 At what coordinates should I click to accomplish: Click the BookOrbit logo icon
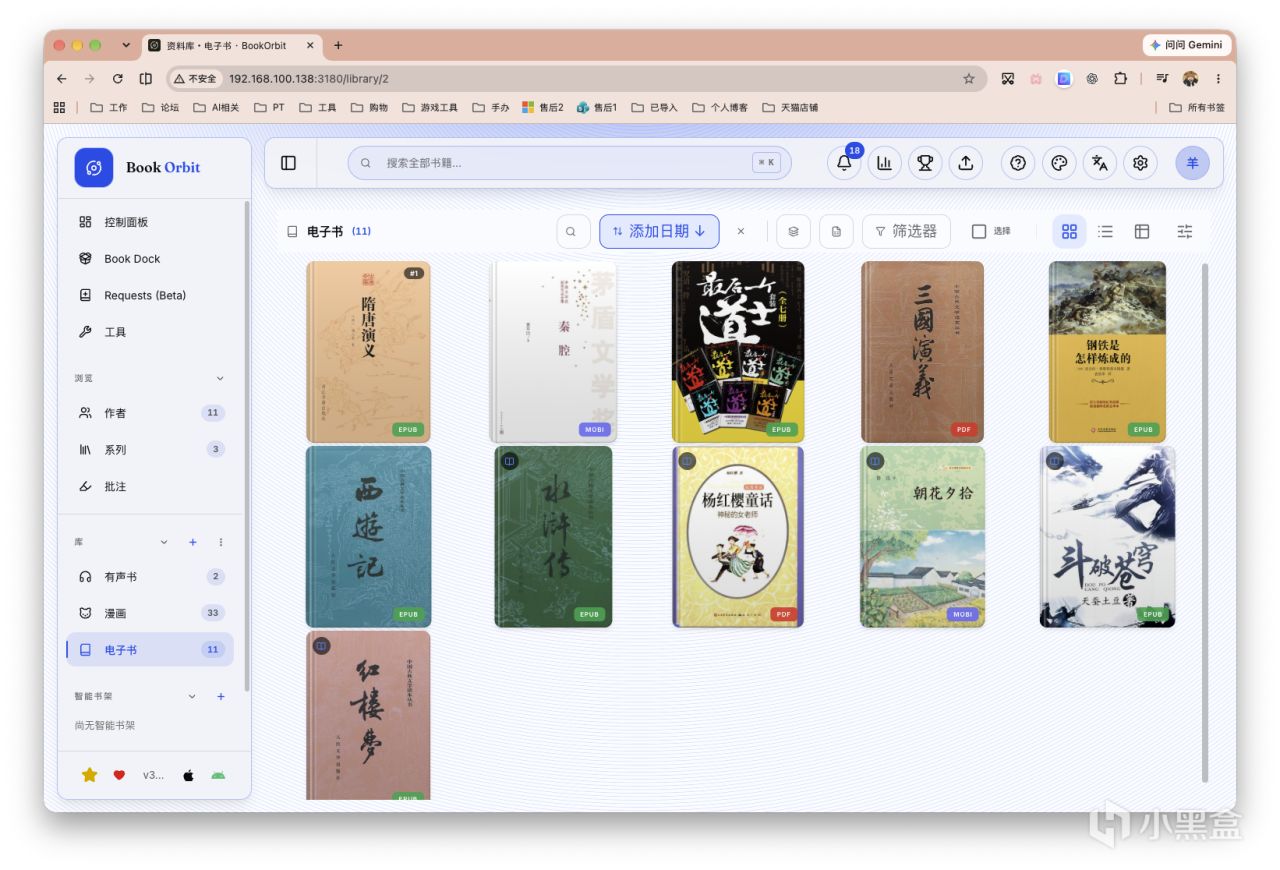click(x=94, y=167)
